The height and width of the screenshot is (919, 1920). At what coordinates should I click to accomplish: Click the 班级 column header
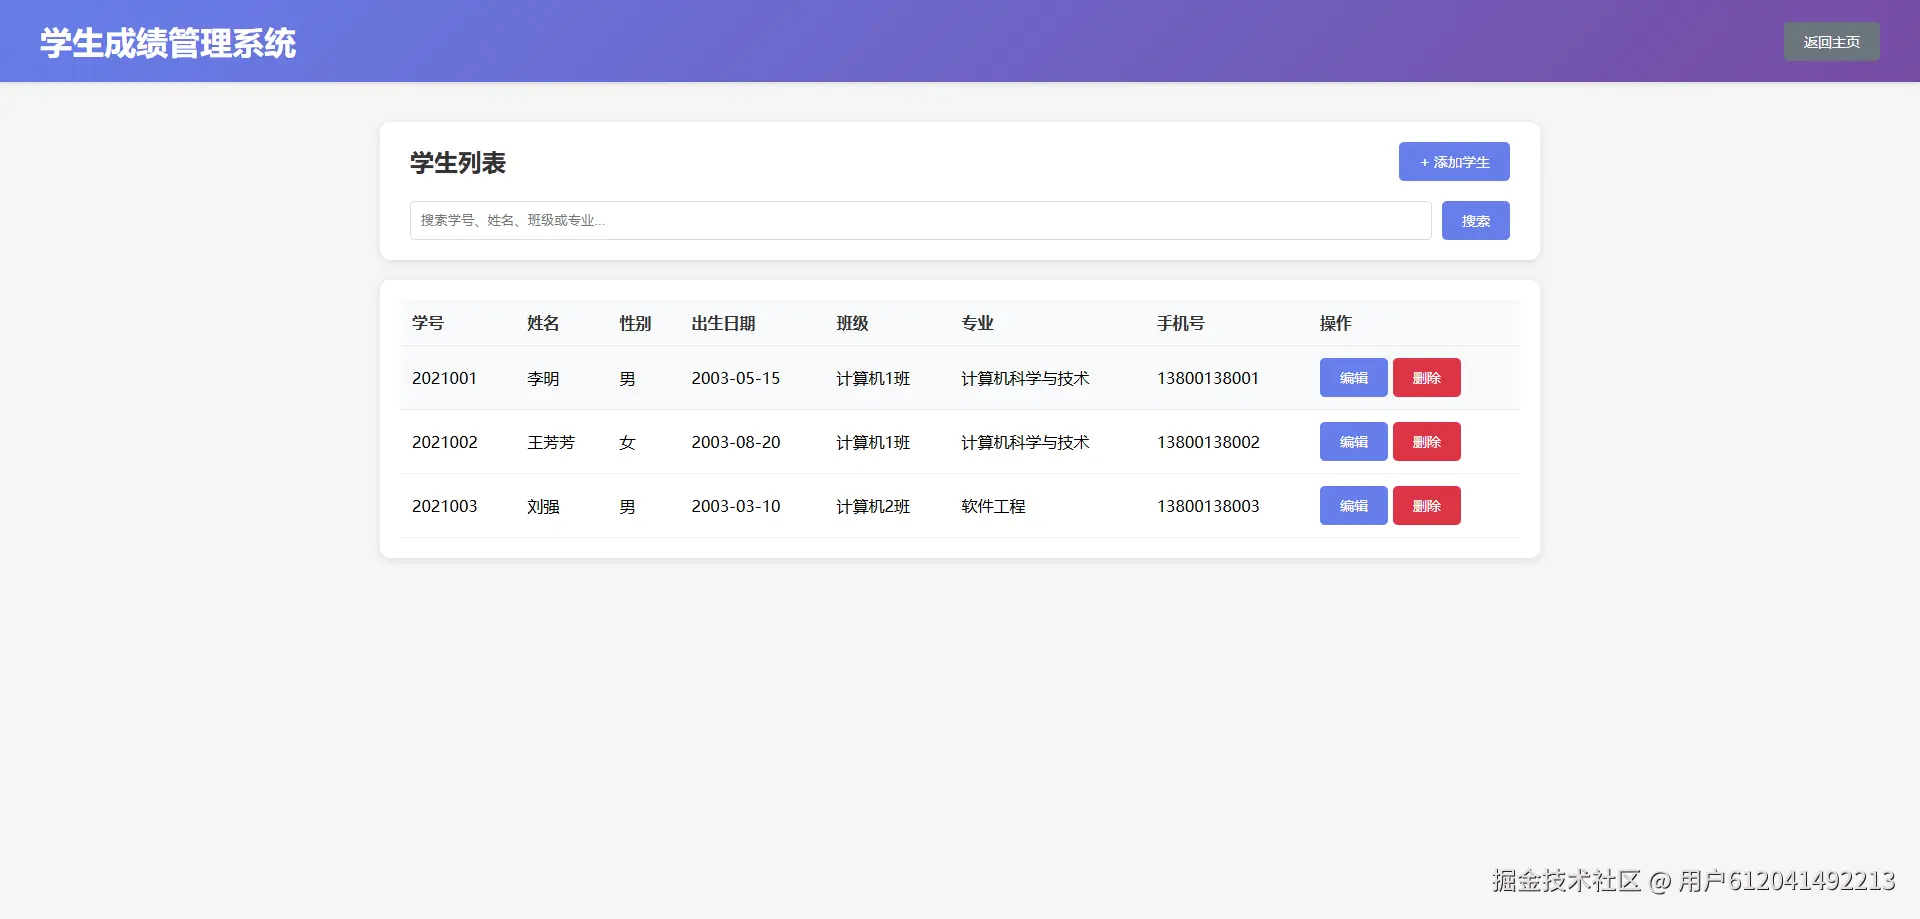852,323
